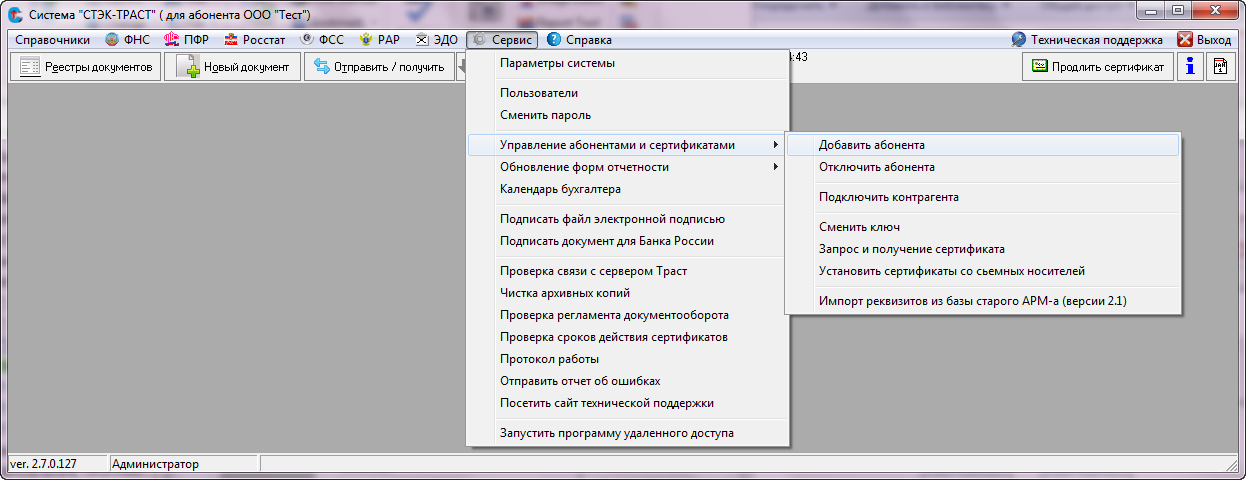The width and height of the screenshot is (1246, 480).
Task: Open the ФНС menu
Action: [127, 40]
